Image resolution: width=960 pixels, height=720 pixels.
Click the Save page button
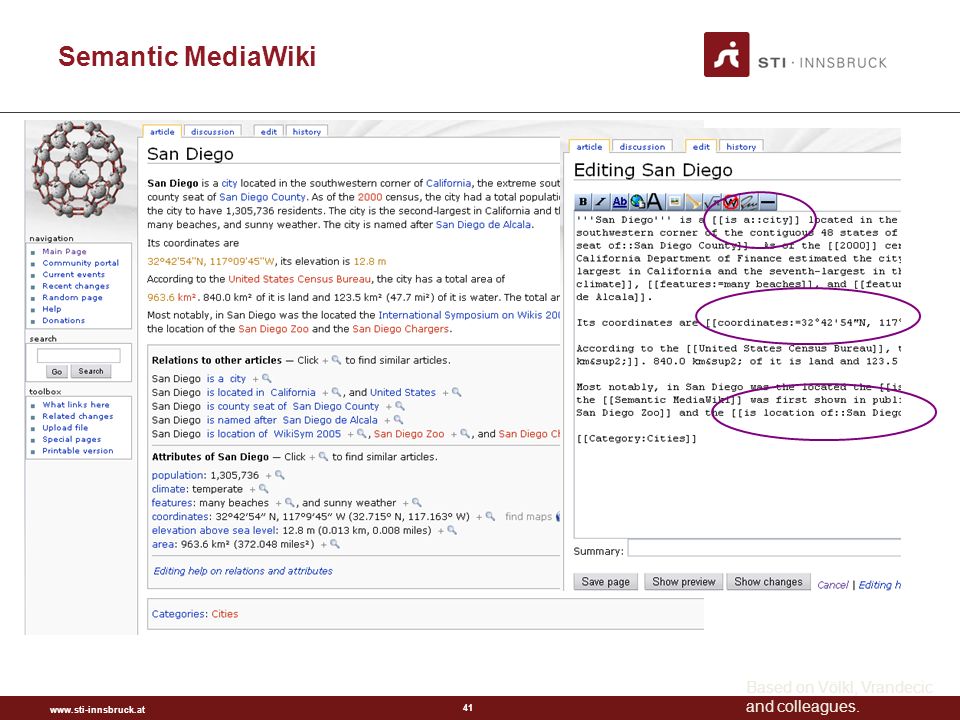[x=606, y=582]
